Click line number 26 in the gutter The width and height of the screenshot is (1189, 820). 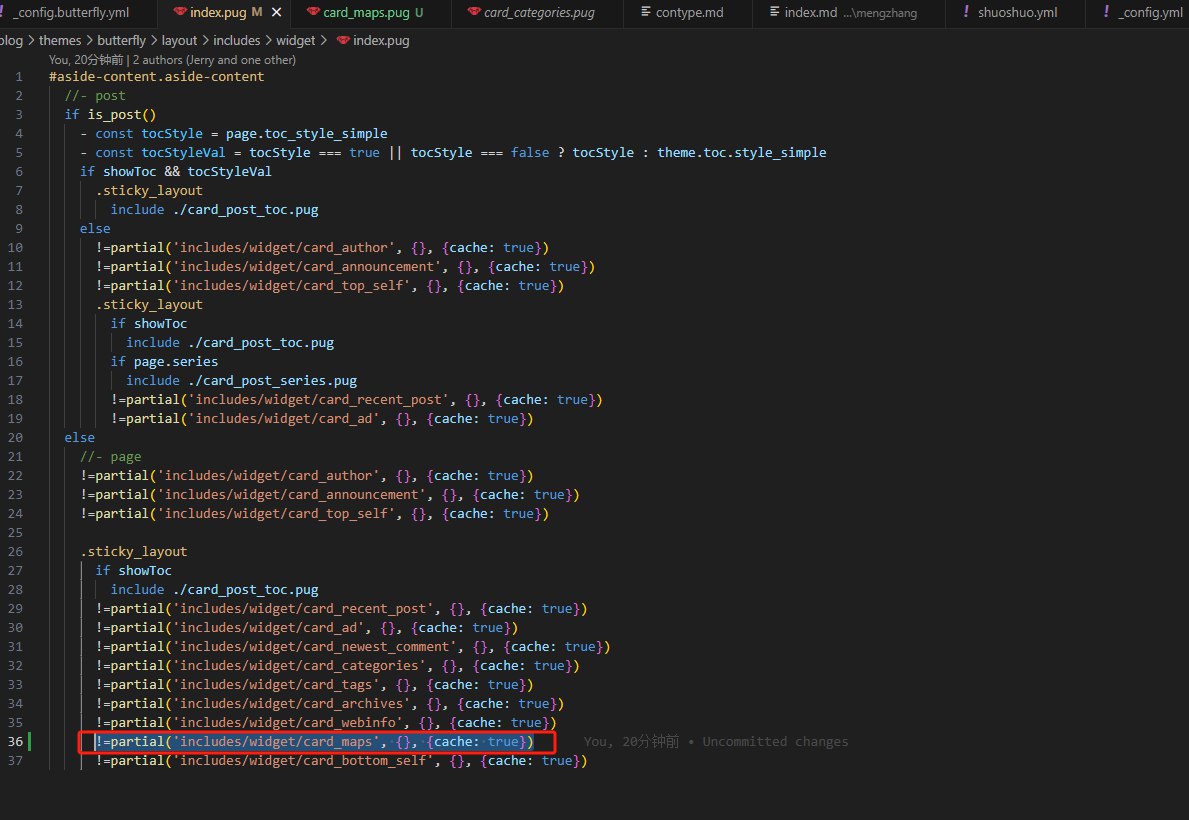15,551
